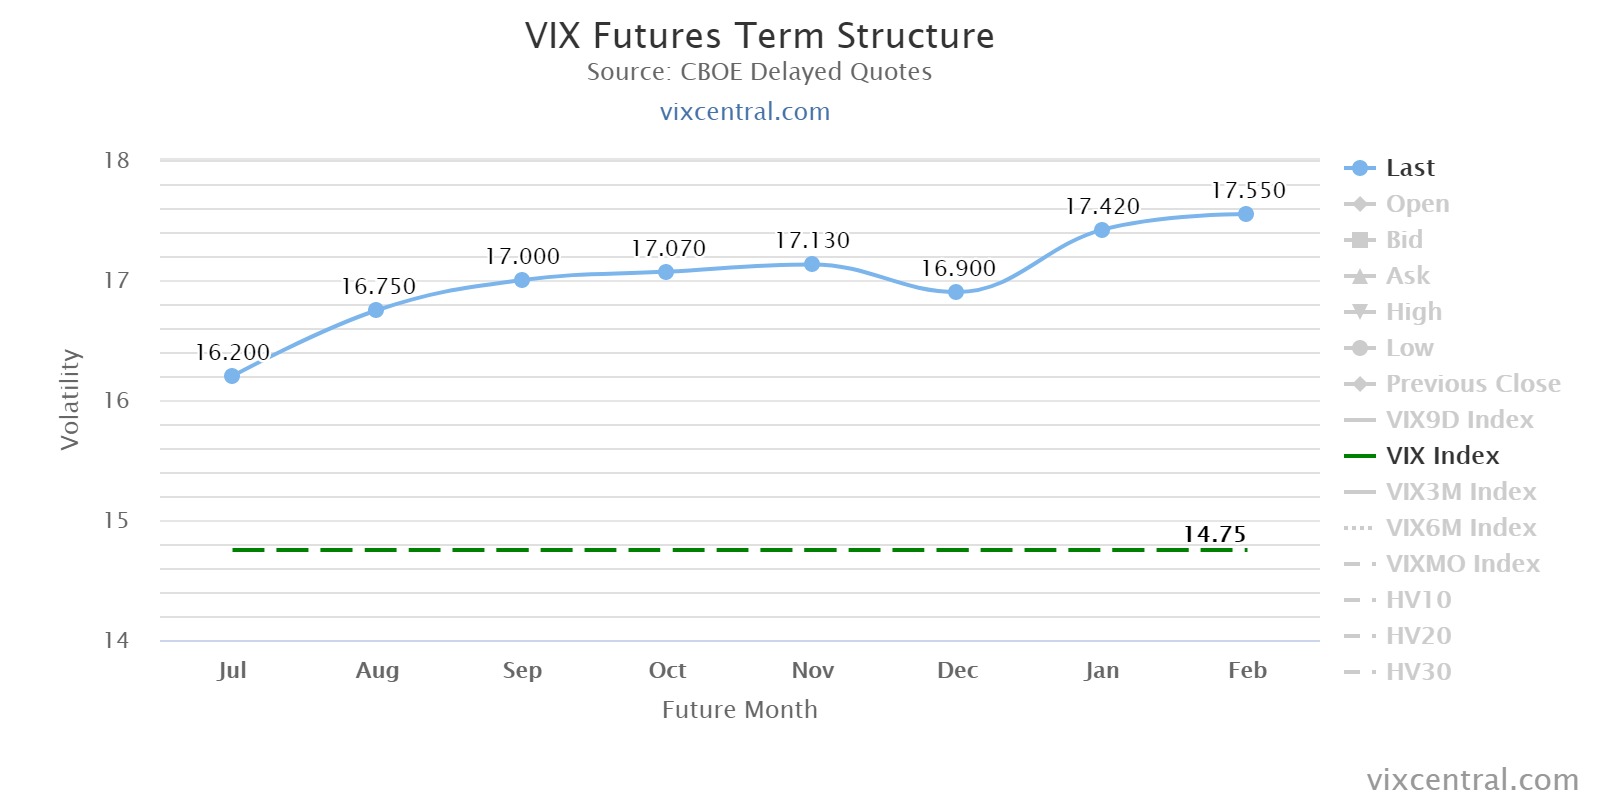The image size is (1600, 800).
Task: Click the High legend marker icon
Action: (x=1359, y=312)
